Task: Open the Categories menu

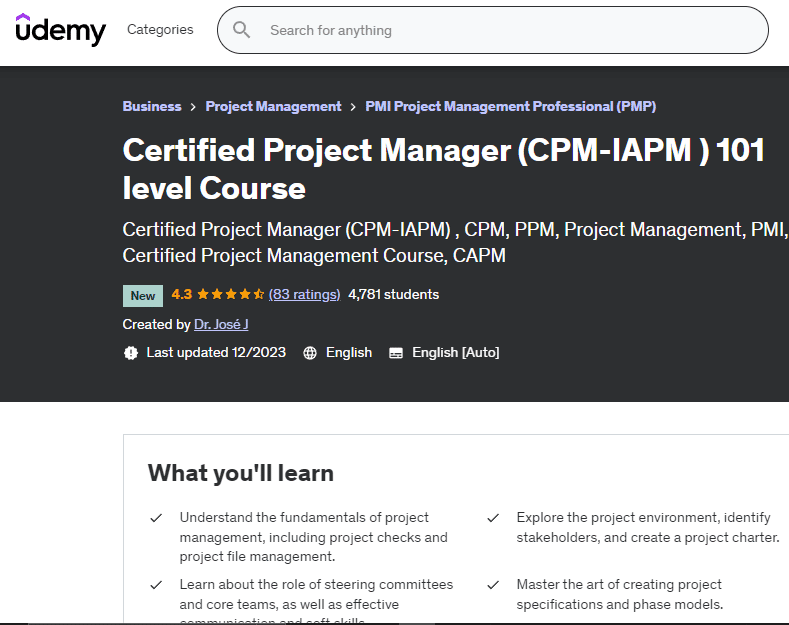Action: (160, 30)
